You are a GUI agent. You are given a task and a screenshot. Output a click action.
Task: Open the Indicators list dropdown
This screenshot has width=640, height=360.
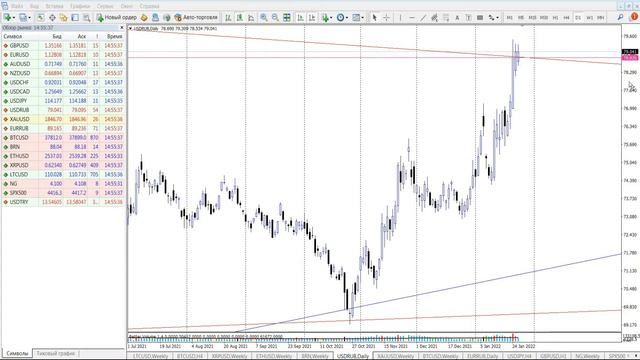tap(327, 18)
